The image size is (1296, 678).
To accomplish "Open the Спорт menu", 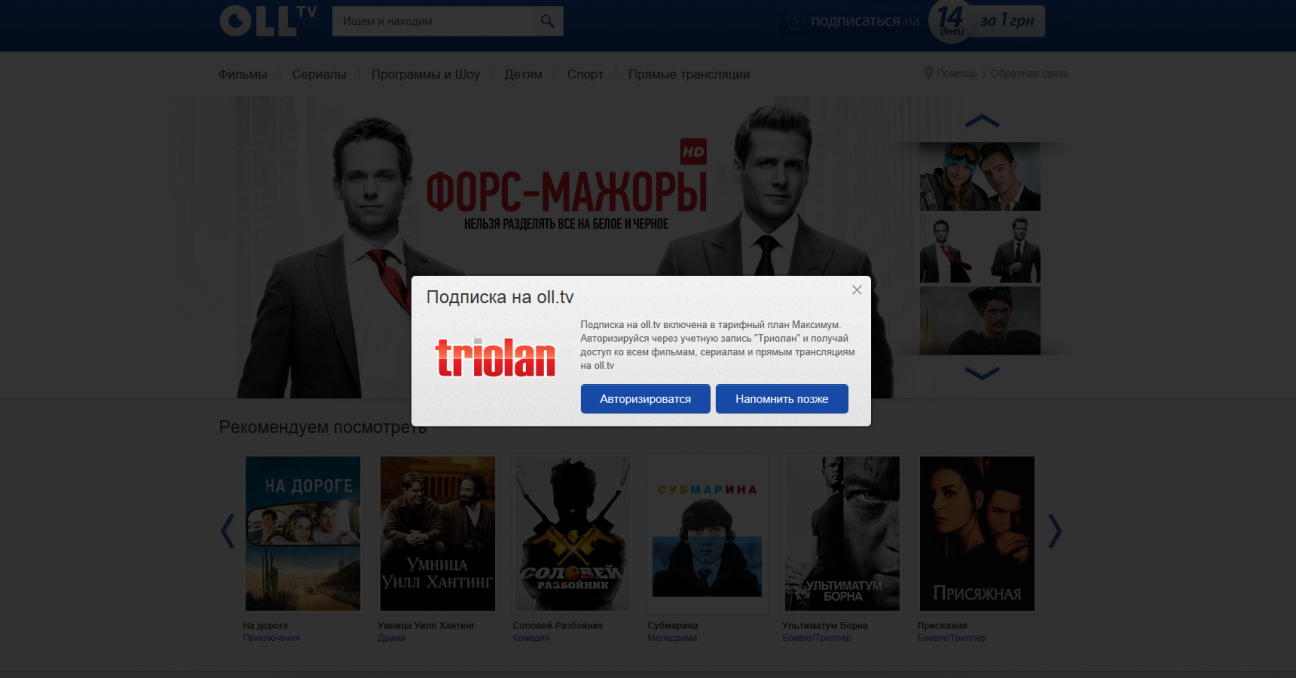I will point(585,74).
